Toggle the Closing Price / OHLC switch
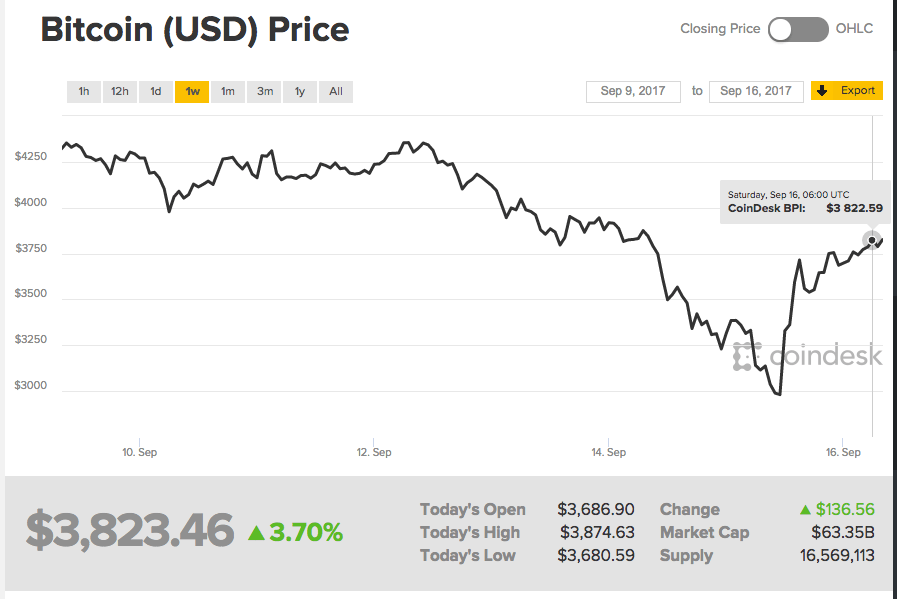Screen dimensions: 897x599 point(798,29)
